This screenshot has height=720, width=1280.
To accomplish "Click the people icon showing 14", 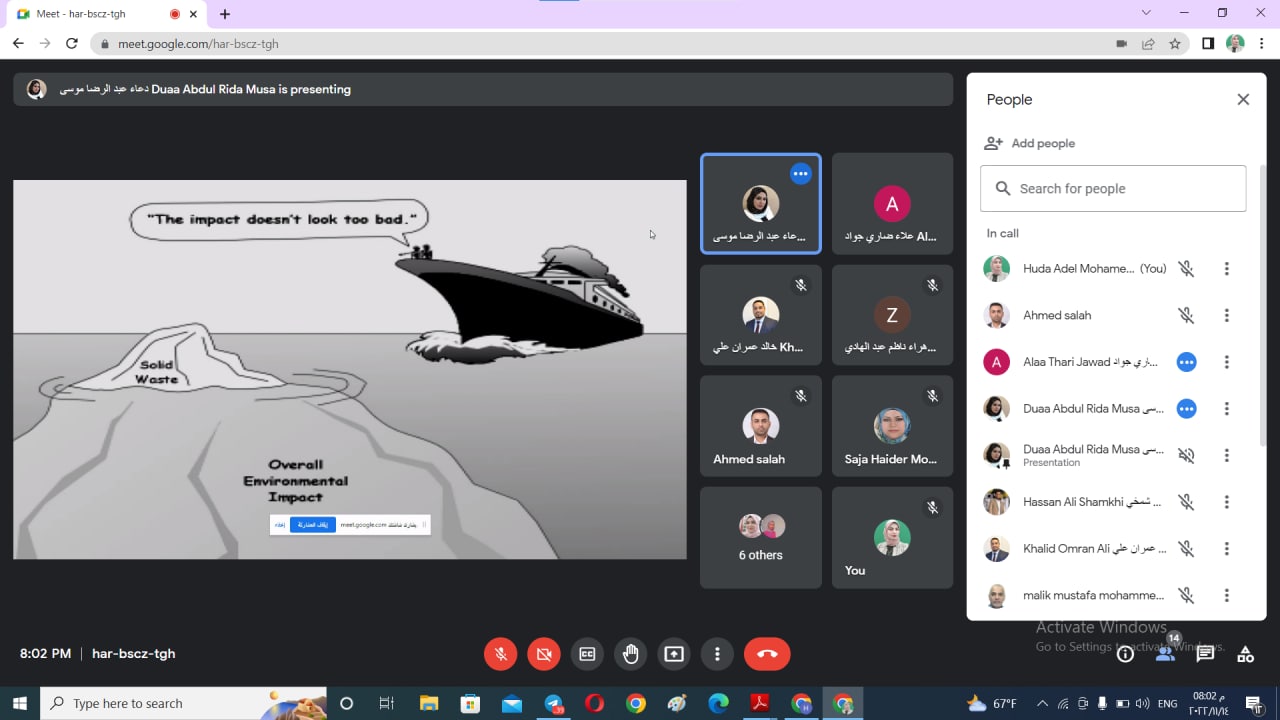I will click(x=1165, y=653).
